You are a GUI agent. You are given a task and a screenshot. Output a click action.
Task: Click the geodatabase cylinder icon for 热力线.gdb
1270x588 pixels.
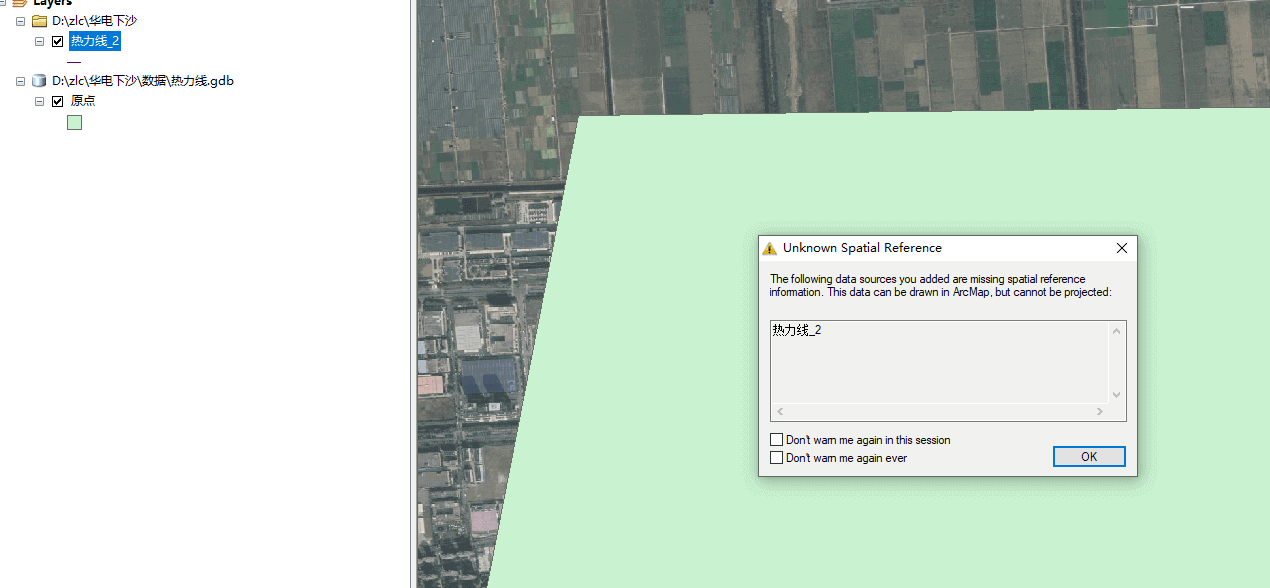click(x=39, y=81)
